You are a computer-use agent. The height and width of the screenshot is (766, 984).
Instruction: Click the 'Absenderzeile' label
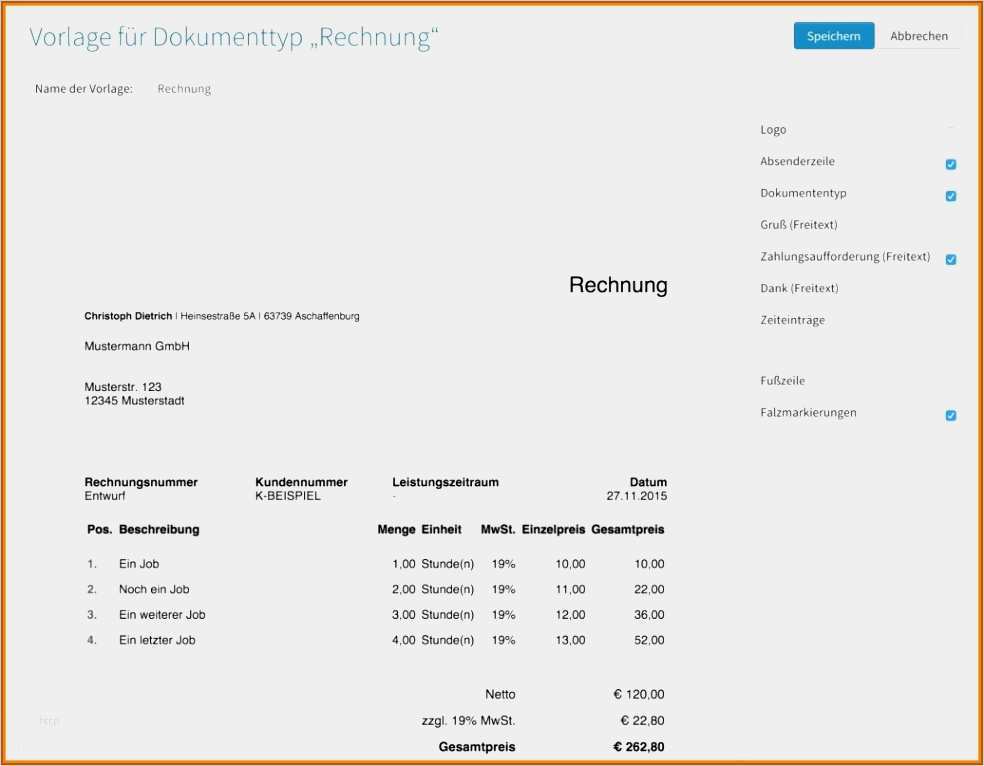[797, 161]
